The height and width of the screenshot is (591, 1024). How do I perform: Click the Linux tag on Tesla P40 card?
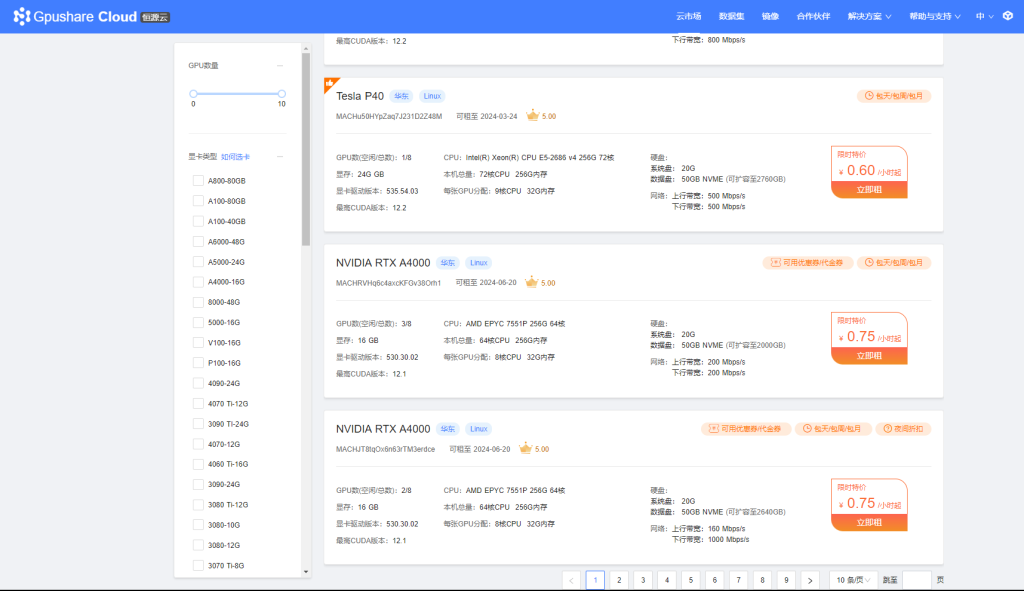(x=432, y=96)
